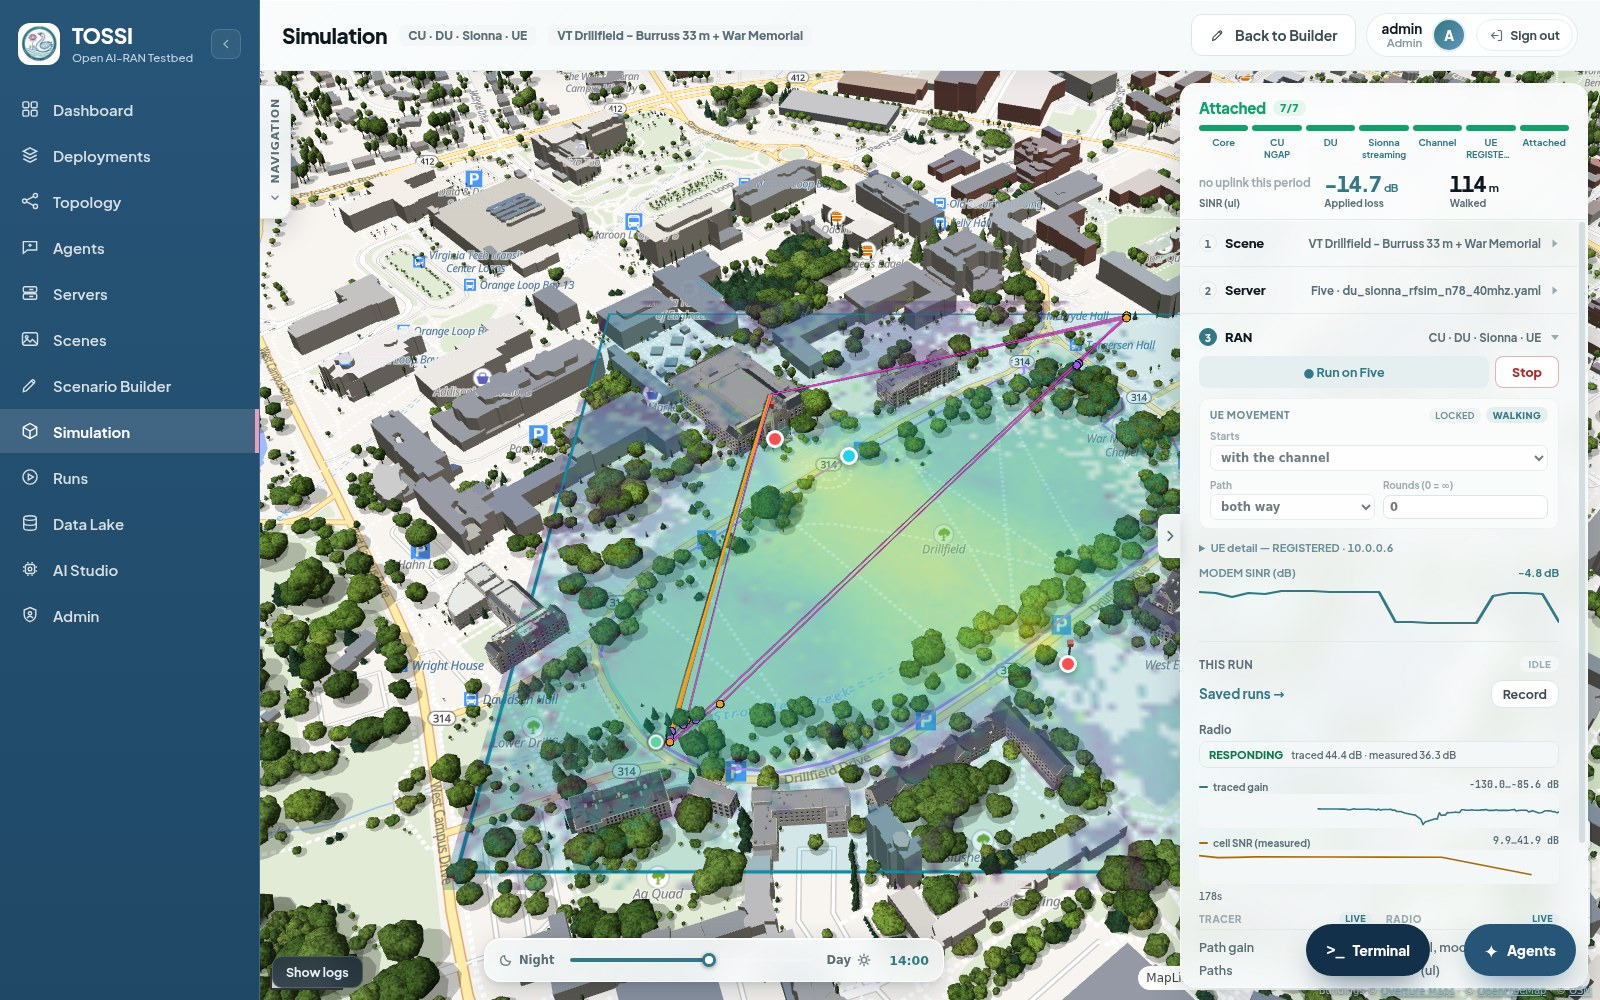Click the Show logs button
The height and width of the screenshot is (1000, 1600).
317,972
